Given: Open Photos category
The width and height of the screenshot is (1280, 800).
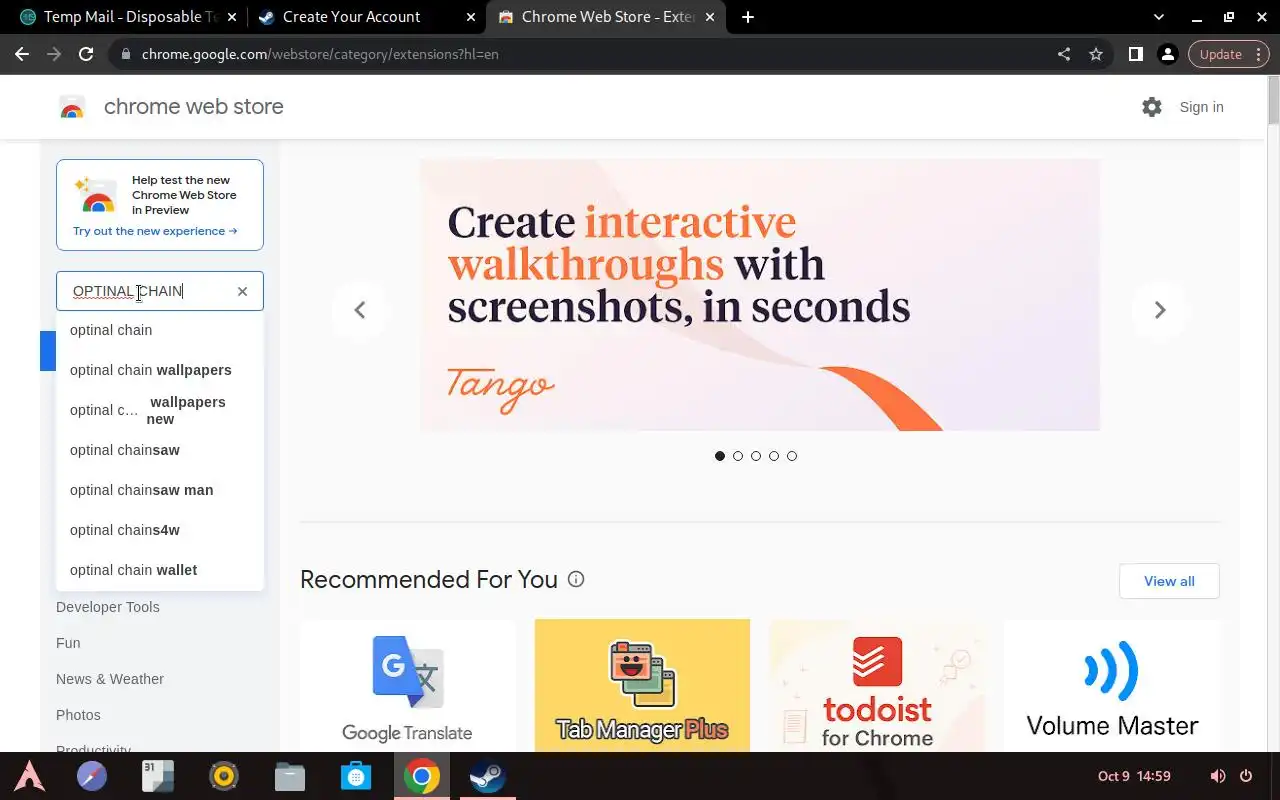Looking at the screenshot, I should click(78, 715).
